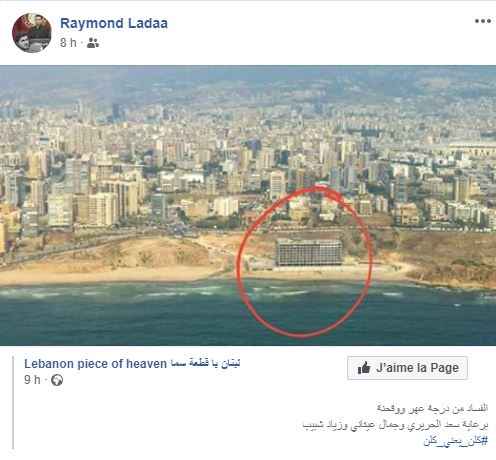Viewport: 496px width, 460px height.
Task: Click the globe public visibility icon
Action: 57,380
